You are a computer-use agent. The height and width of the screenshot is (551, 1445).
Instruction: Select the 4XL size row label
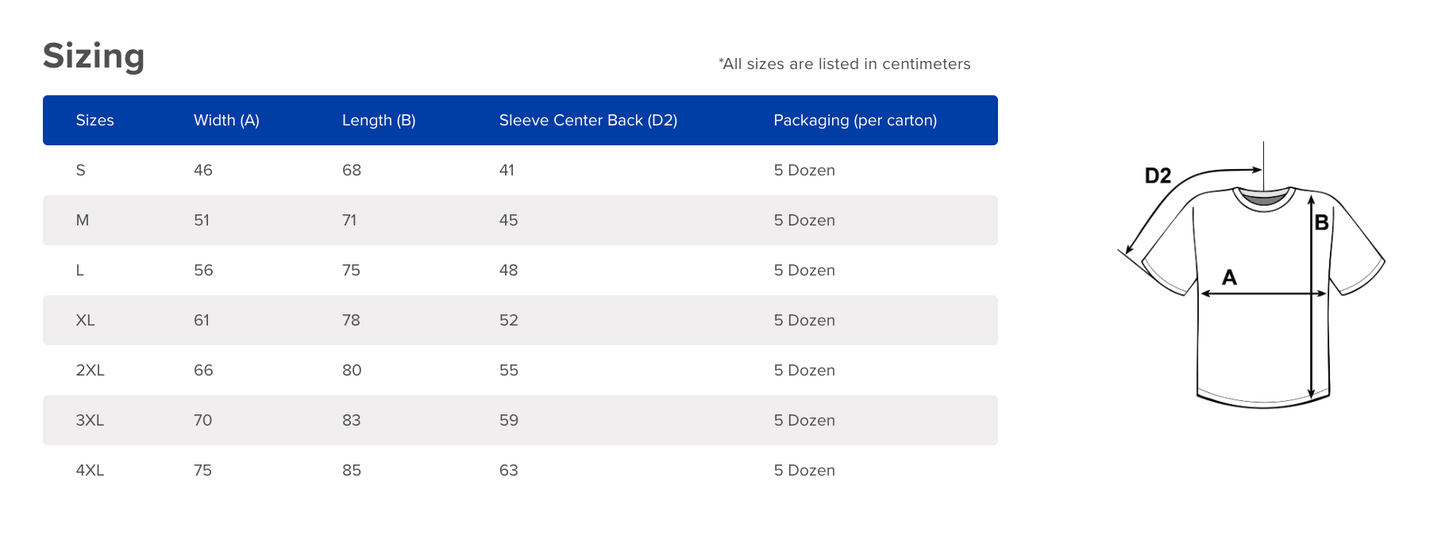[90, 470]
